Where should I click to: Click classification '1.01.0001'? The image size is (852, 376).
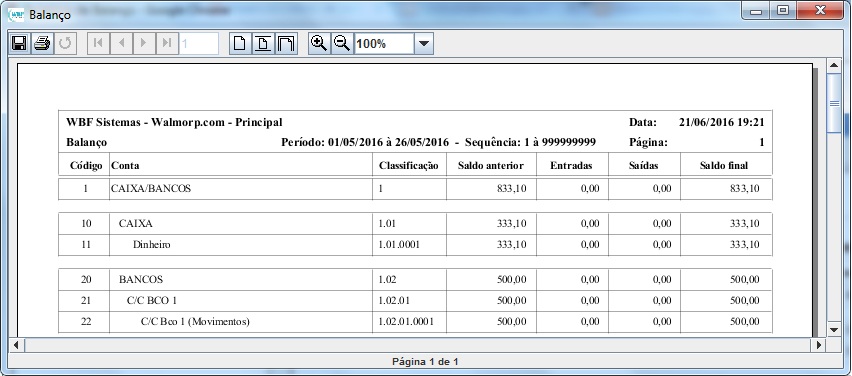pos(399,245)
